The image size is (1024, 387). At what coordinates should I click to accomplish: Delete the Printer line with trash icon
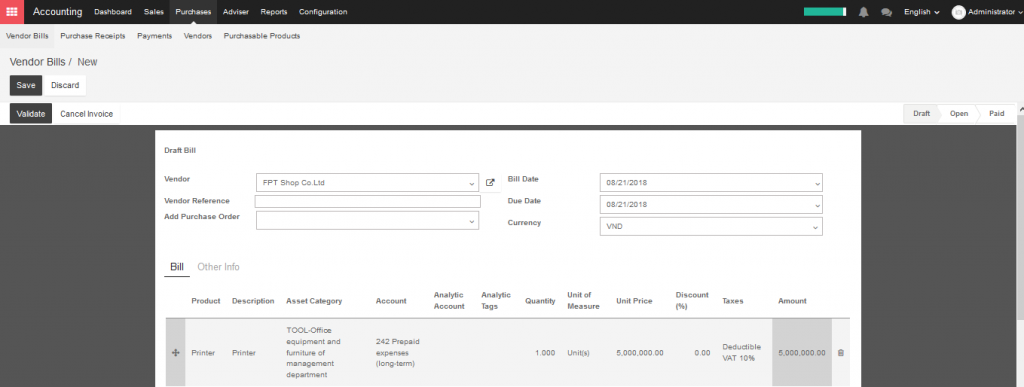(840, 352)
